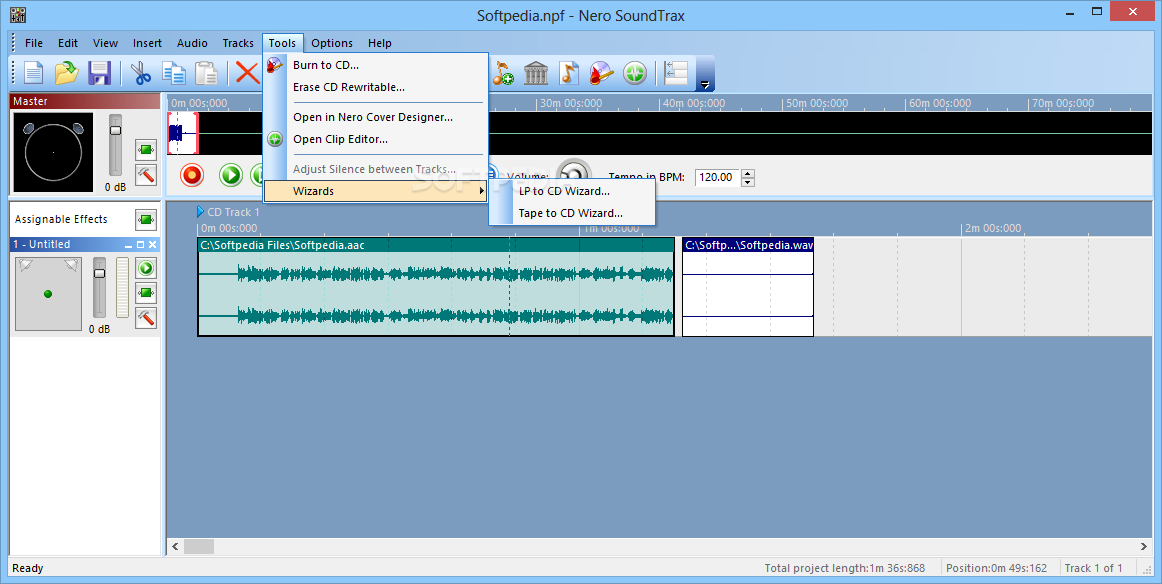Click the green dot in track 1 surround panner
Image resolution: width=1162 pixels, height=584 pixels.
tap(48, 294)
